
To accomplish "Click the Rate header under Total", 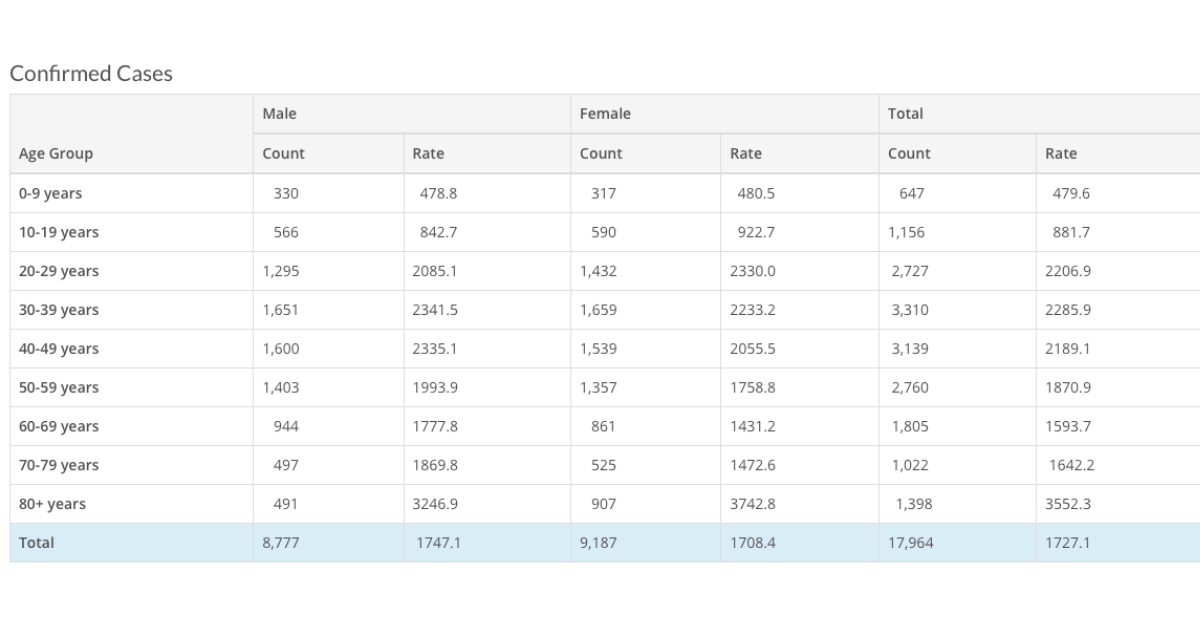I will pos(1061,154).
